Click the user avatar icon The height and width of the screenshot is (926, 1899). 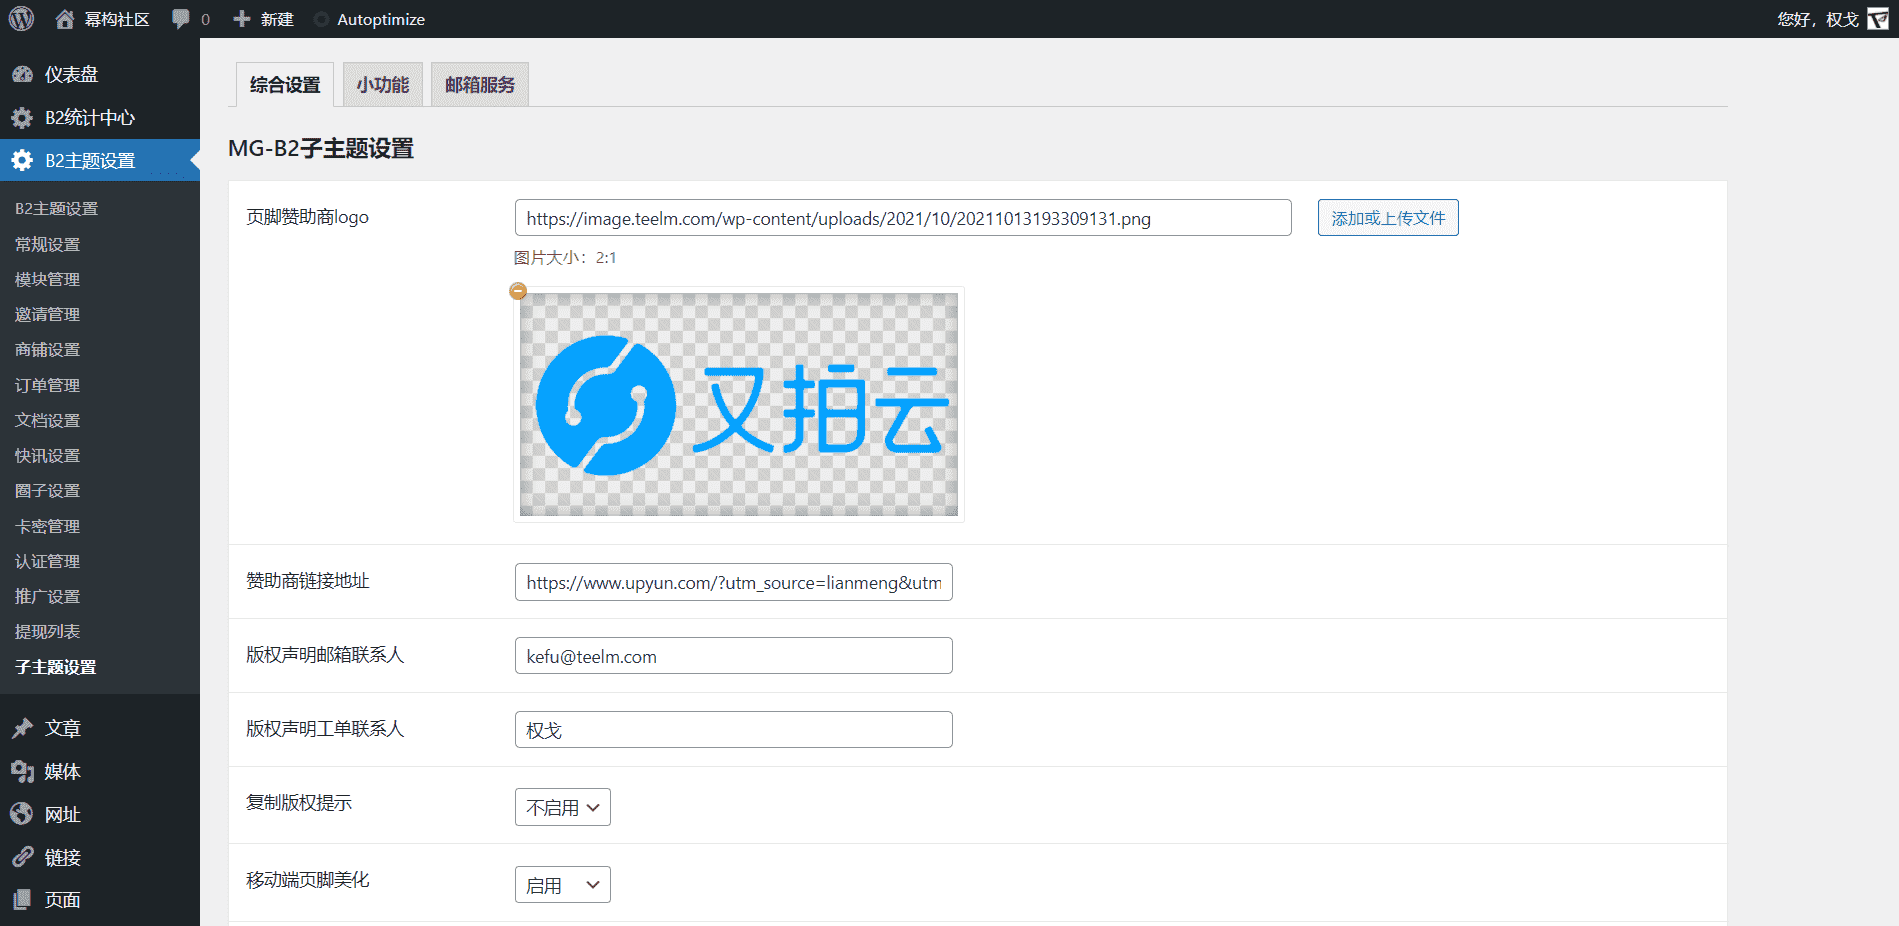click(x=1878, y=19)
